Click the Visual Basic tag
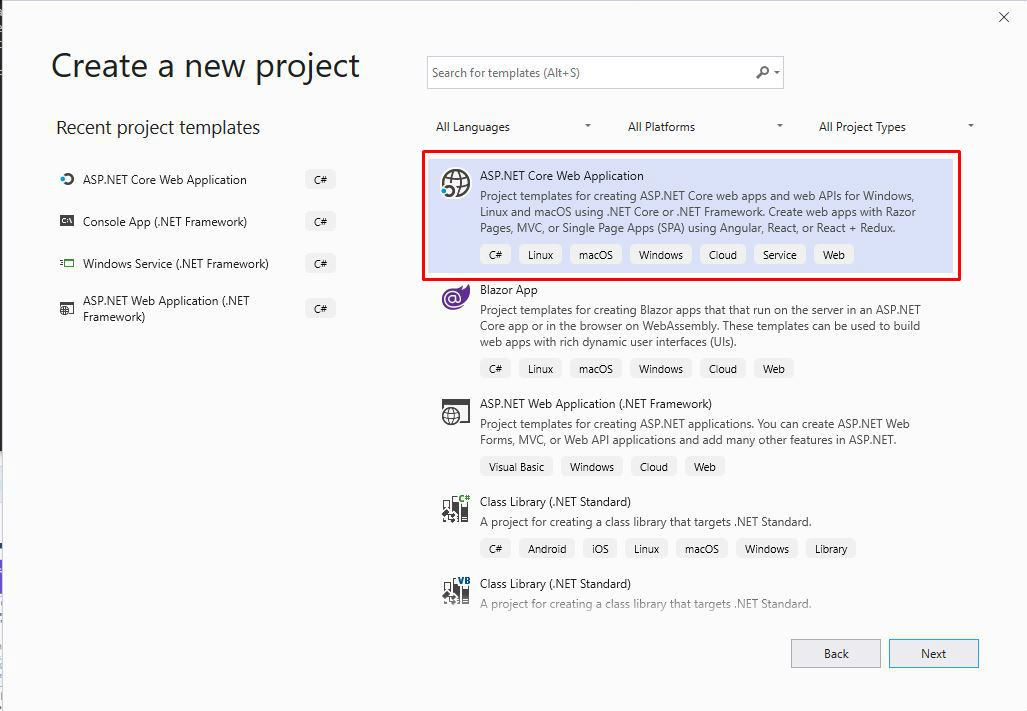 pos(516,467)
